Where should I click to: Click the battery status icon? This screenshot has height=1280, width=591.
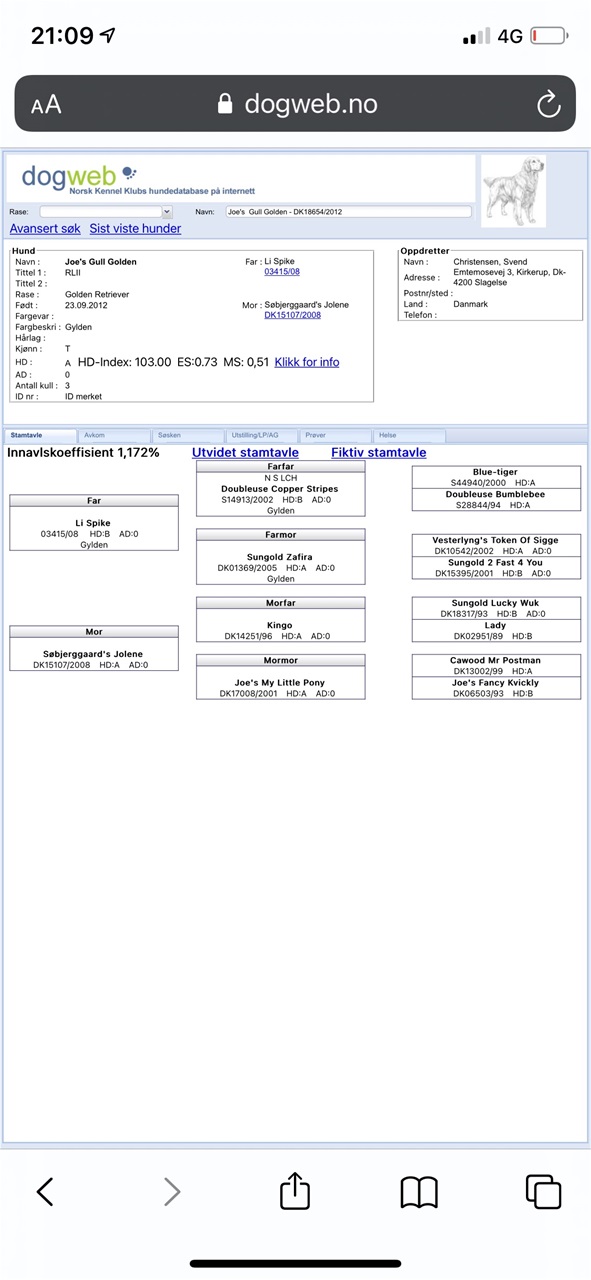point(550,37)
